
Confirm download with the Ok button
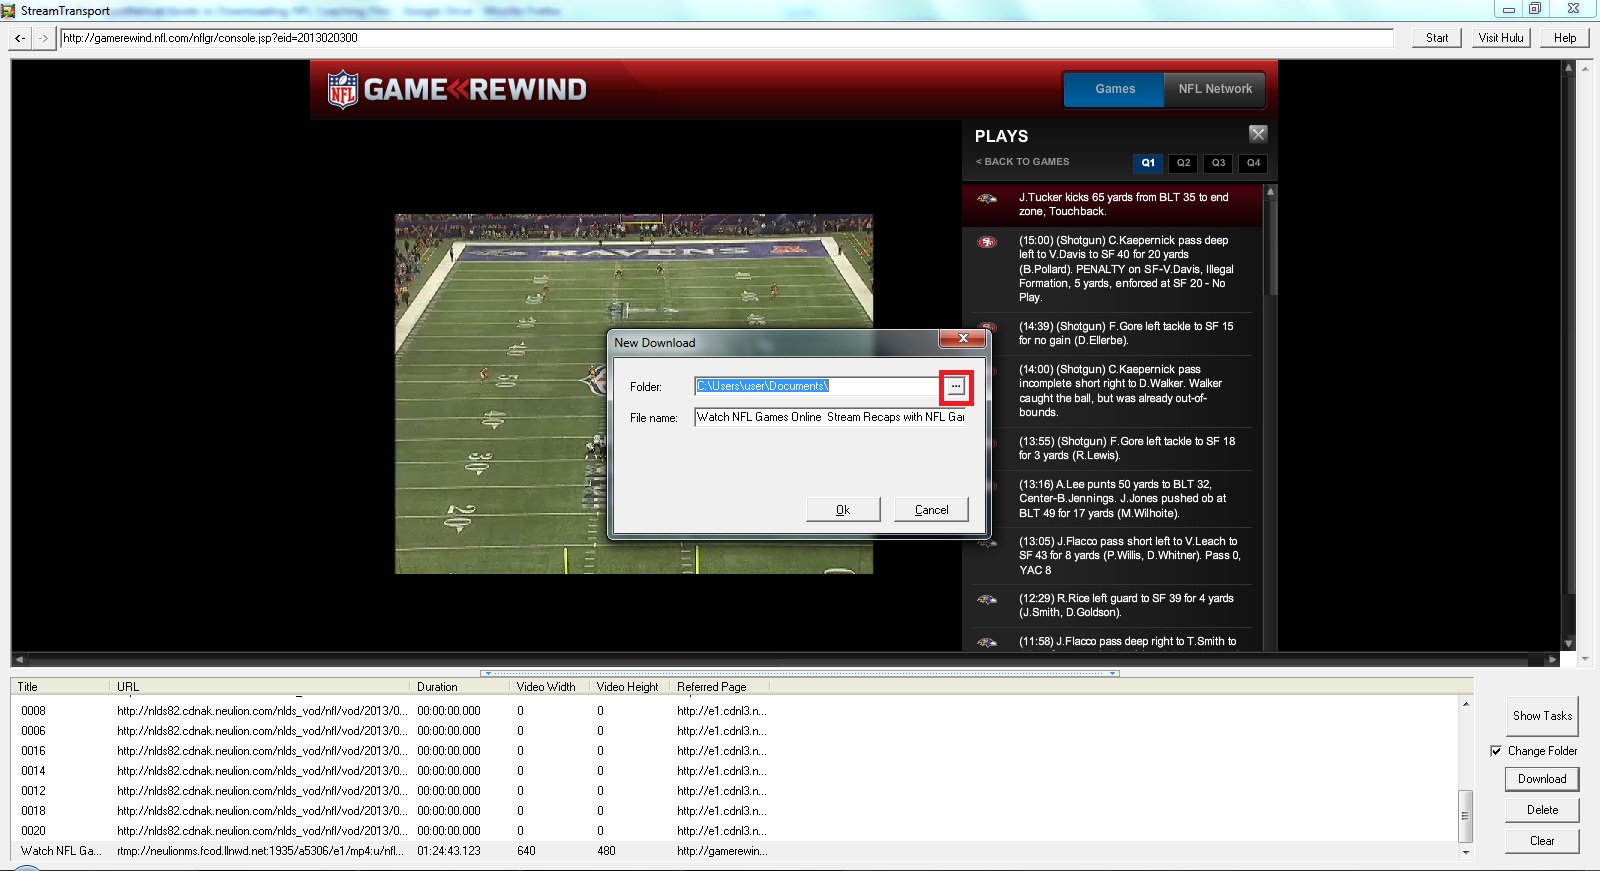click(843, 510)
